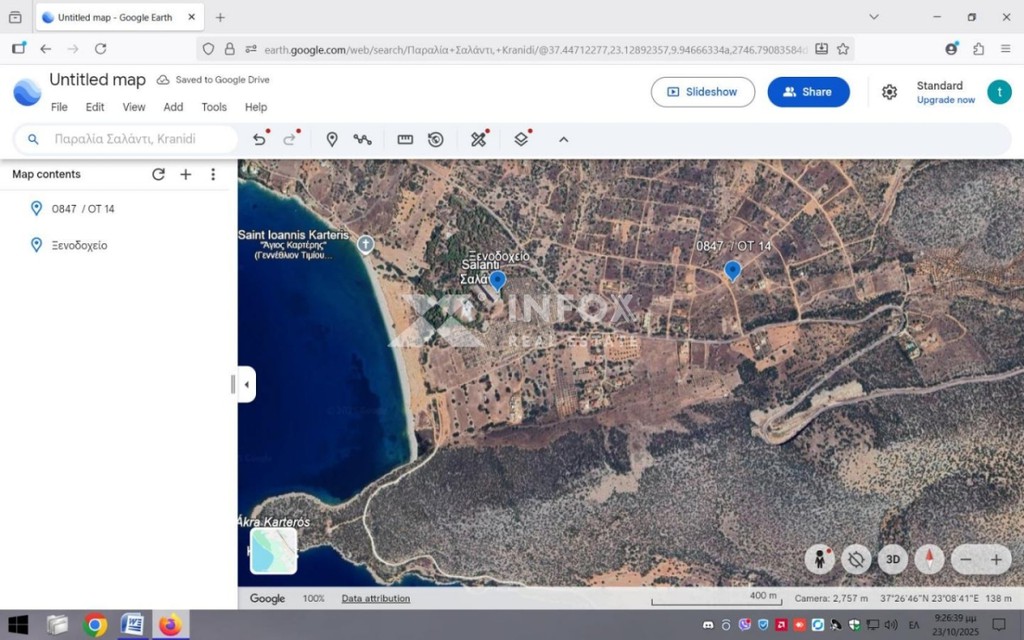Open Street View pegman
The width and height of the screenshot is (1024, 640).
(820, 560)
